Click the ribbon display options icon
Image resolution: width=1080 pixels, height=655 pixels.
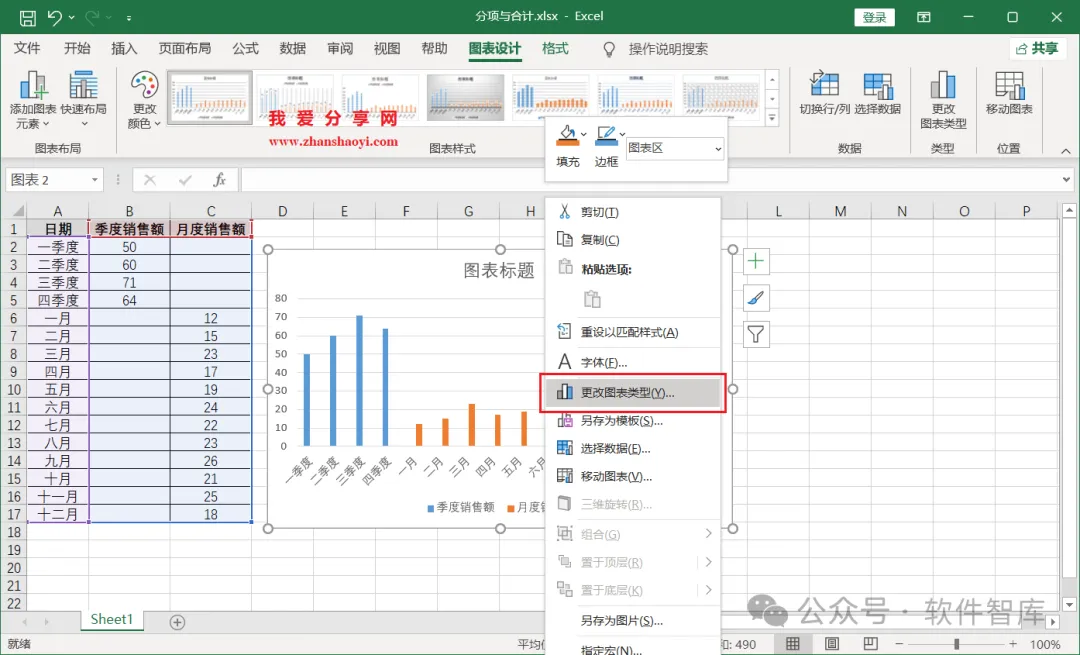pos(924,17)
